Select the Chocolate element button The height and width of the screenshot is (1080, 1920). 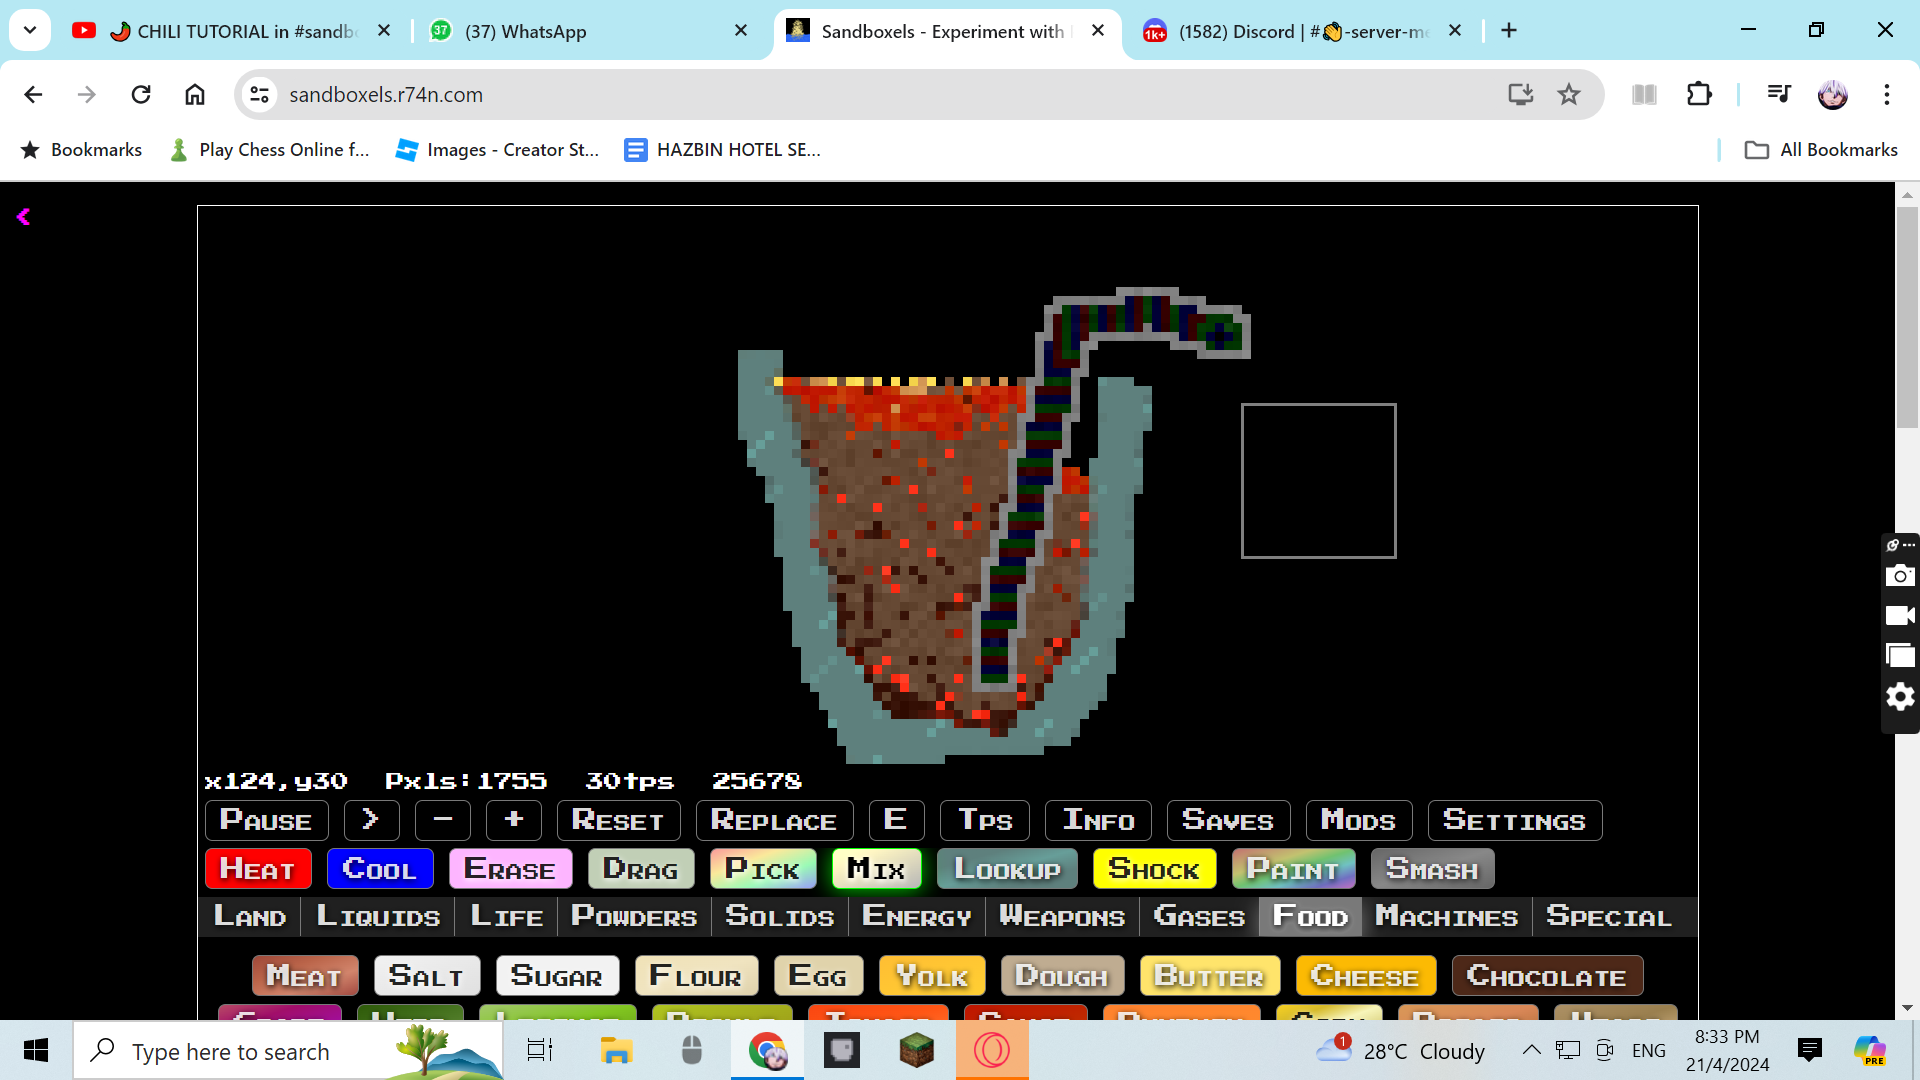(1546, 976)
